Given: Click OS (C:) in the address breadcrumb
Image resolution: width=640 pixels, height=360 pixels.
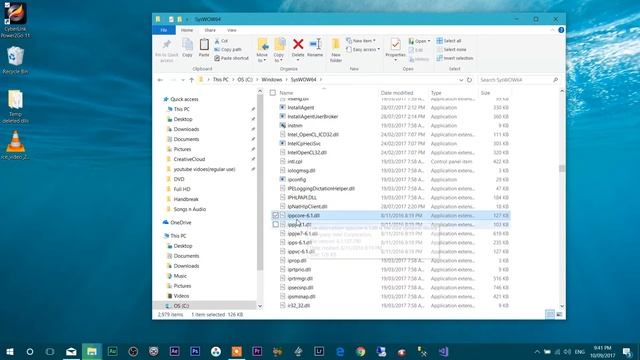Looking at the screenshot, I should [245, 80].
